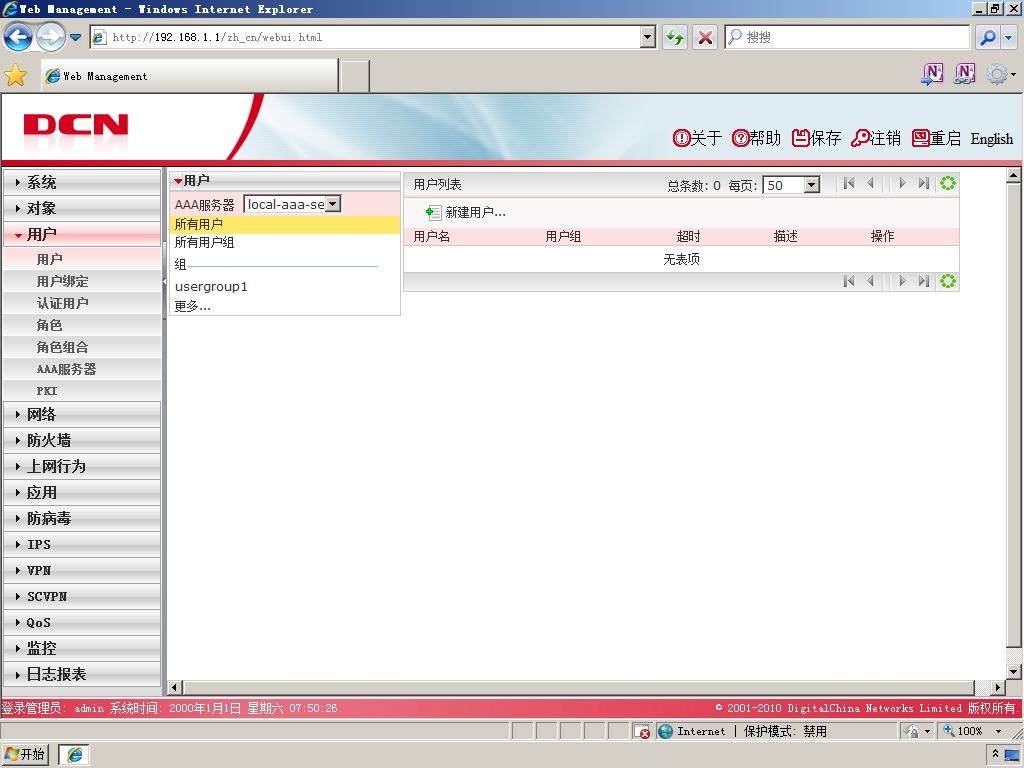Screen dimensions: 1024x768
Task: Click the search magnifier button
Action: (987, 37)
